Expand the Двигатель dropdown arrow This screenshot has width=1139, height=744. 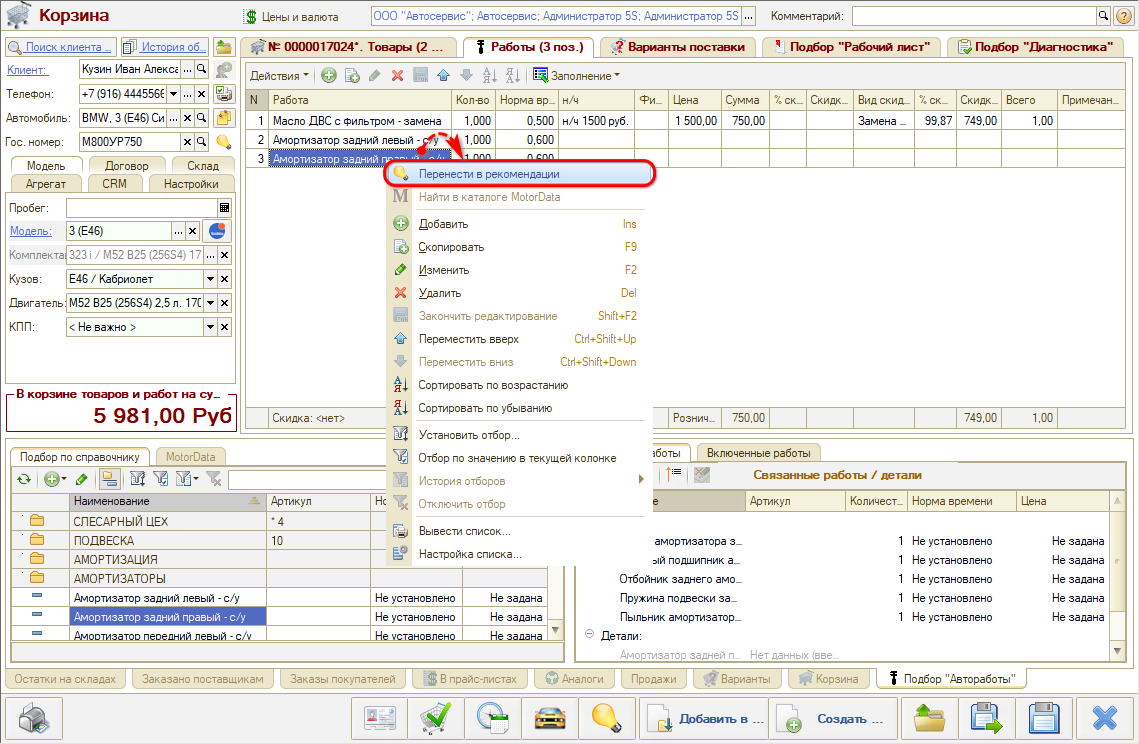point(211,303)
